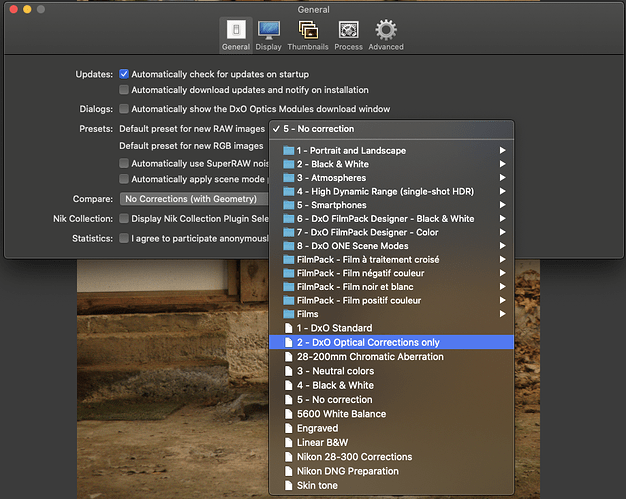The width and height of the screenshot is (626, 499).
Task: Uncheck Automatically check for updates on startup
Action: (x=124, y=74)
